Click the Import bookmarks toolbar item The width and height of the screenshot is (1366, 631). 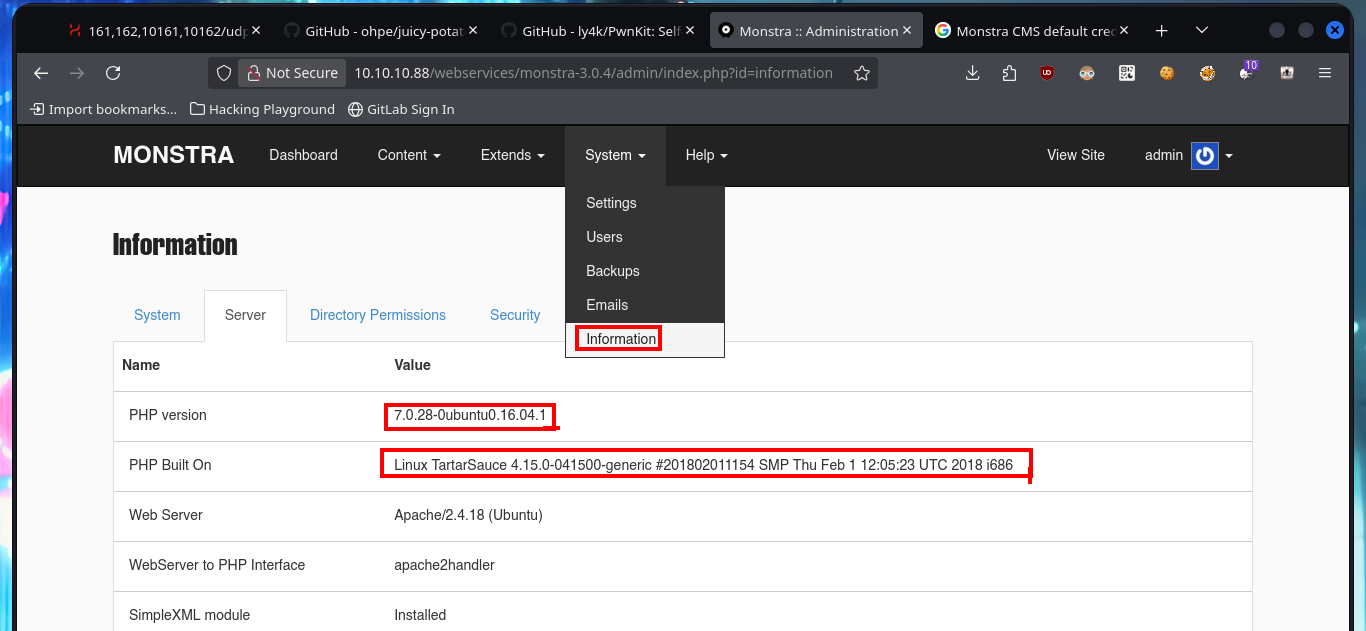point(103,109)
